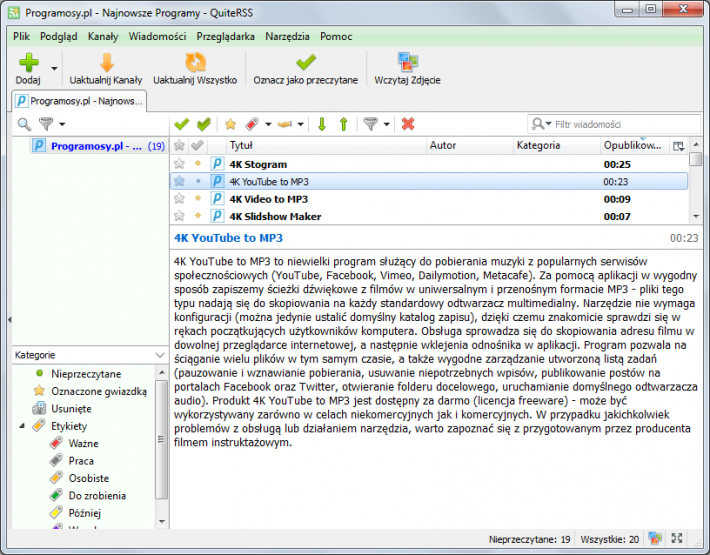
Task: Open the Plik menu
Action: point(21,37)
